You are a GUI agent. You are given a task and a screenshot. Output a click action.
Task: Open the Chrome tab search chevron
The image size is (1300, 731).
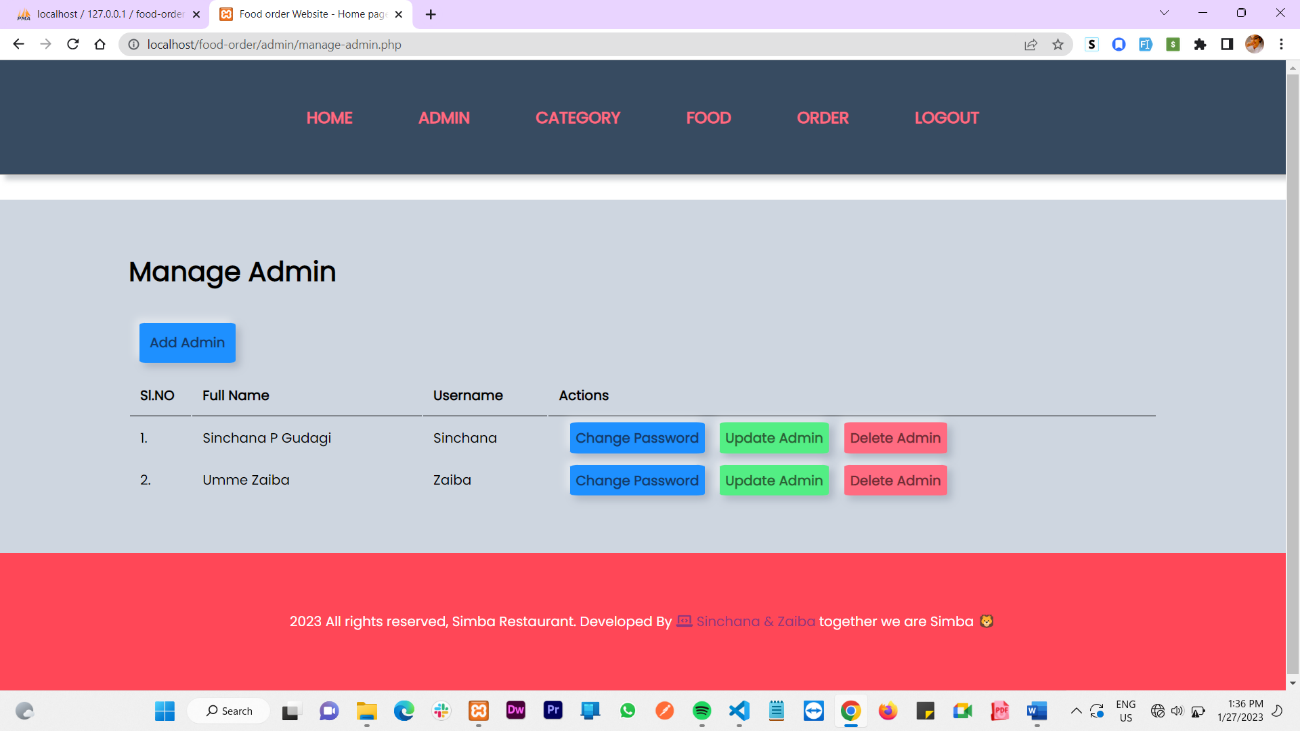(x=1163, y=13)
